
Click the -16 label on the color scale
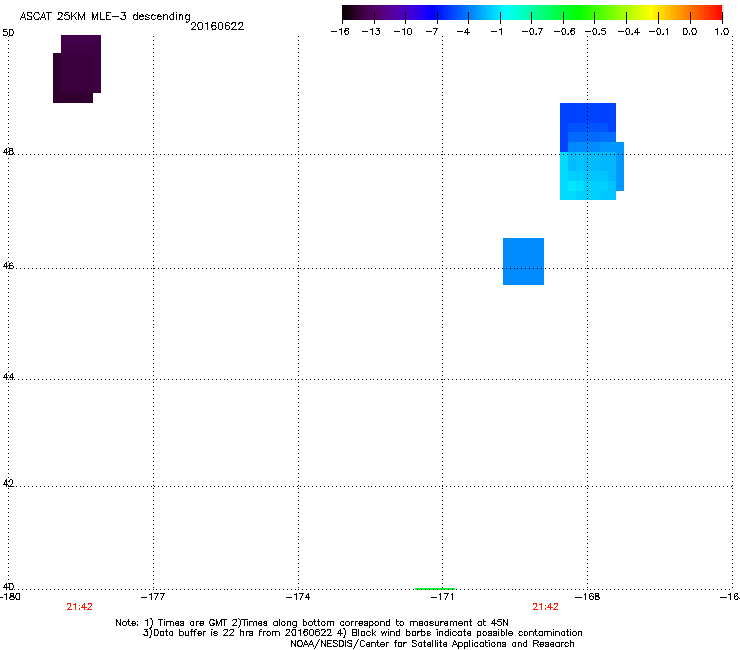[340, 32]
